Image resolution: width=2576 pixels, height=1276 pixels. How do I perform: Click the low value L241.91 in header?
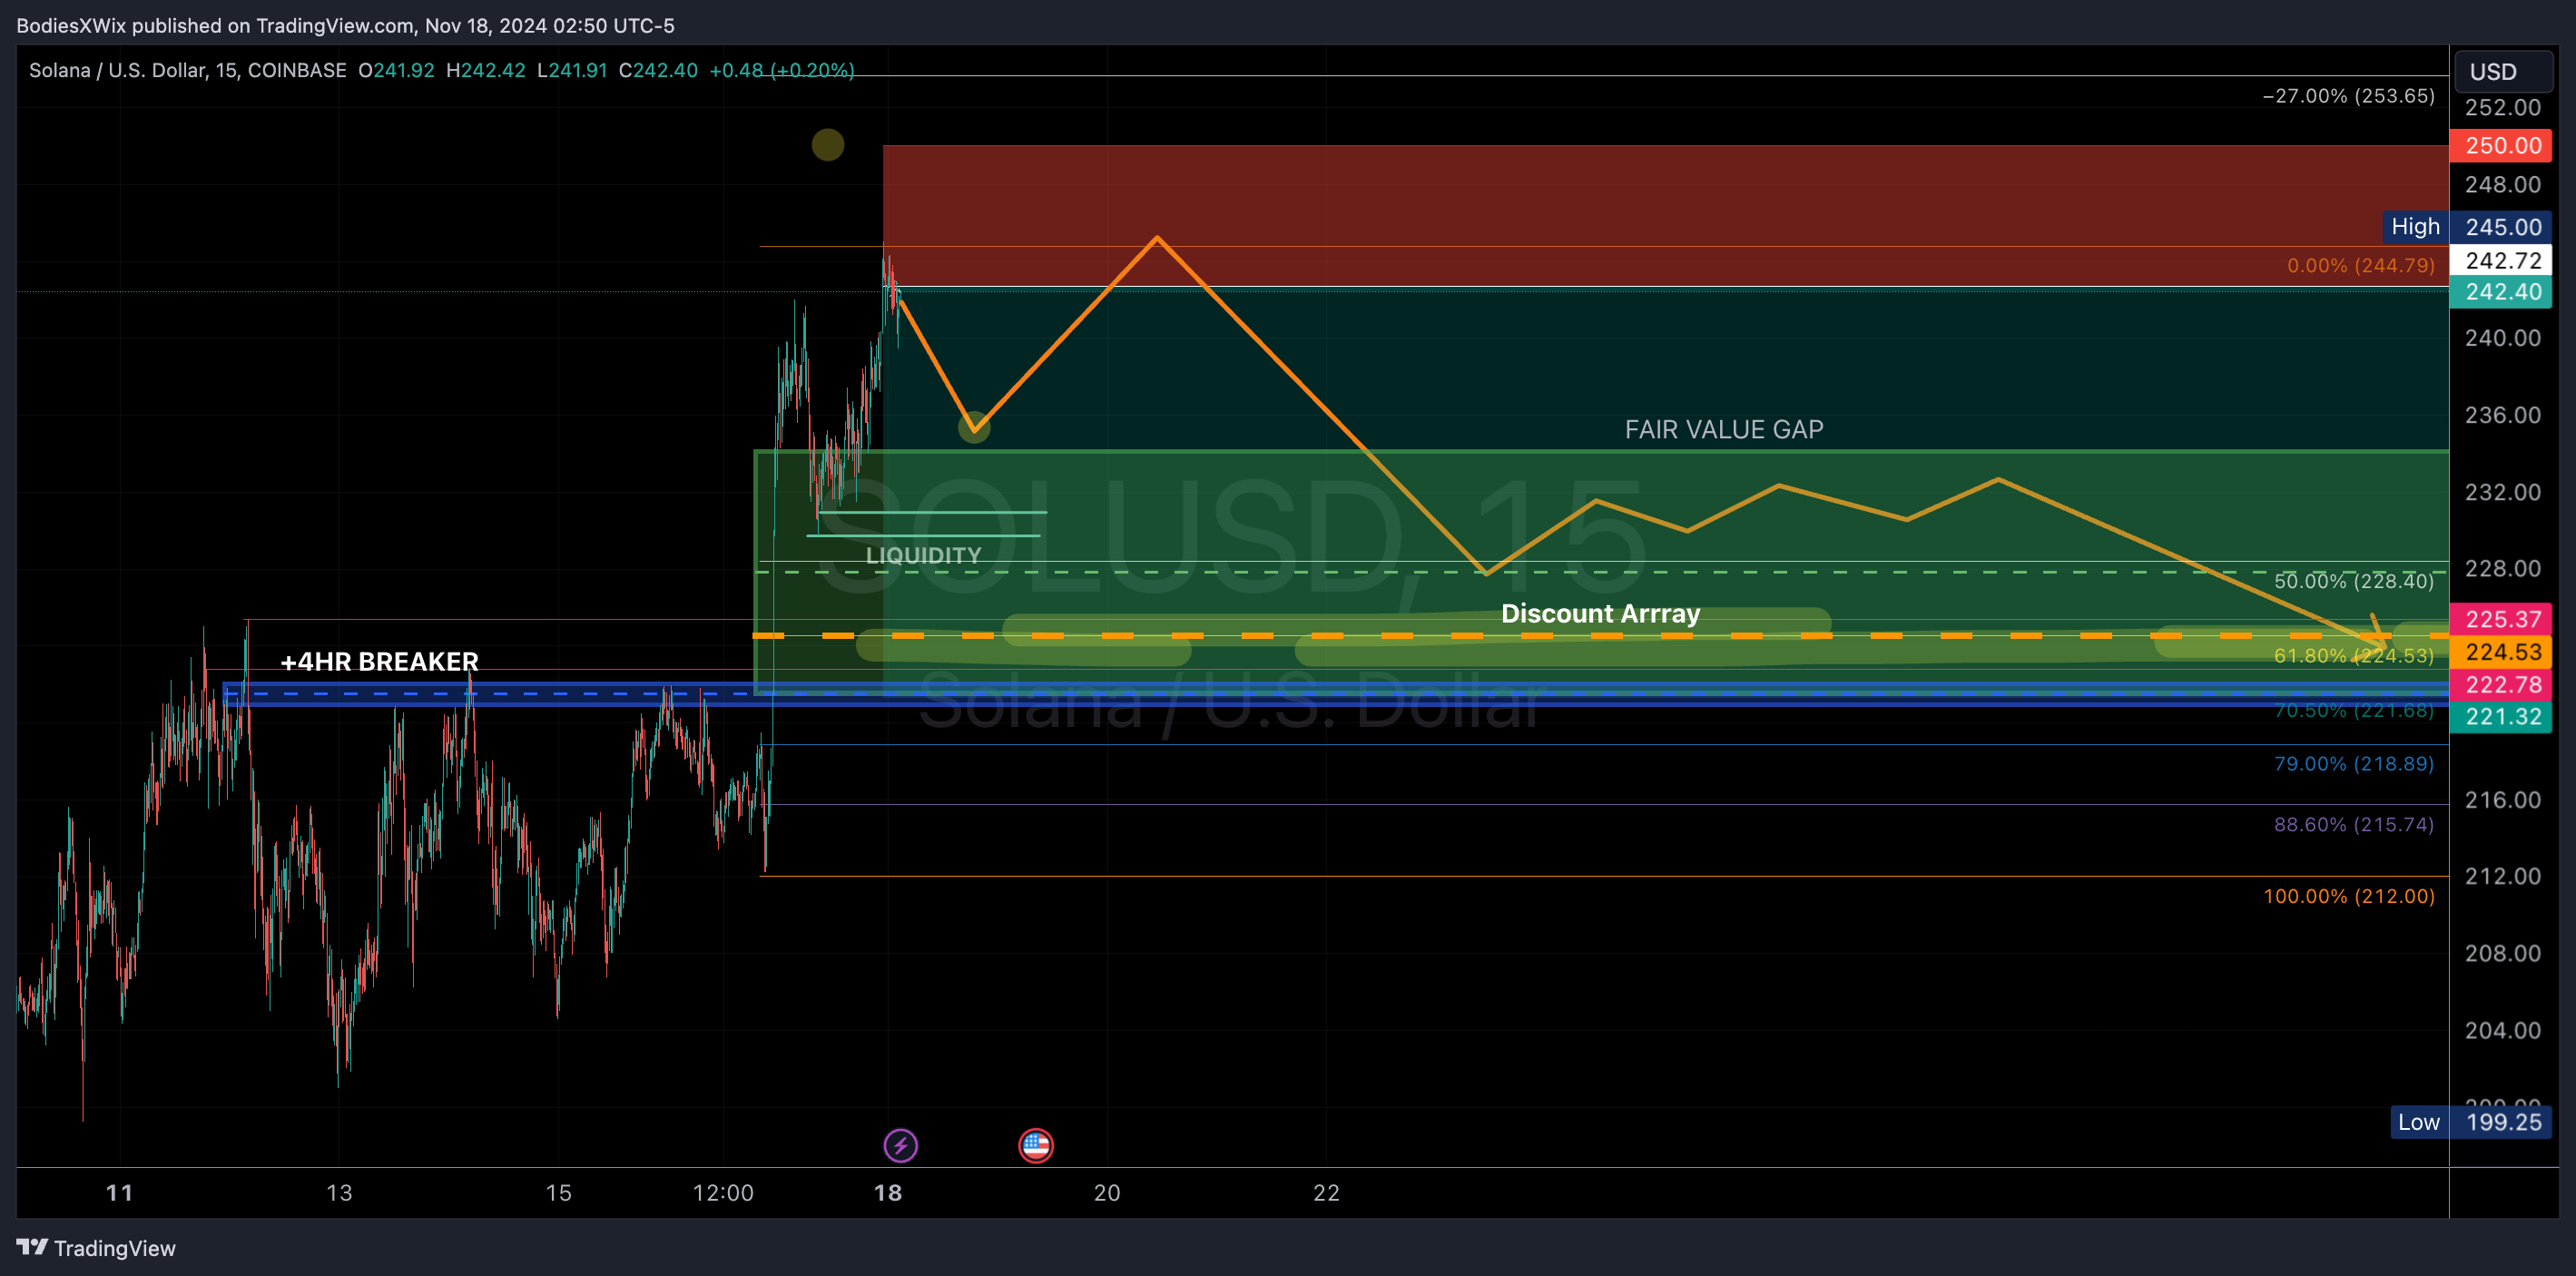pos(572,70)
